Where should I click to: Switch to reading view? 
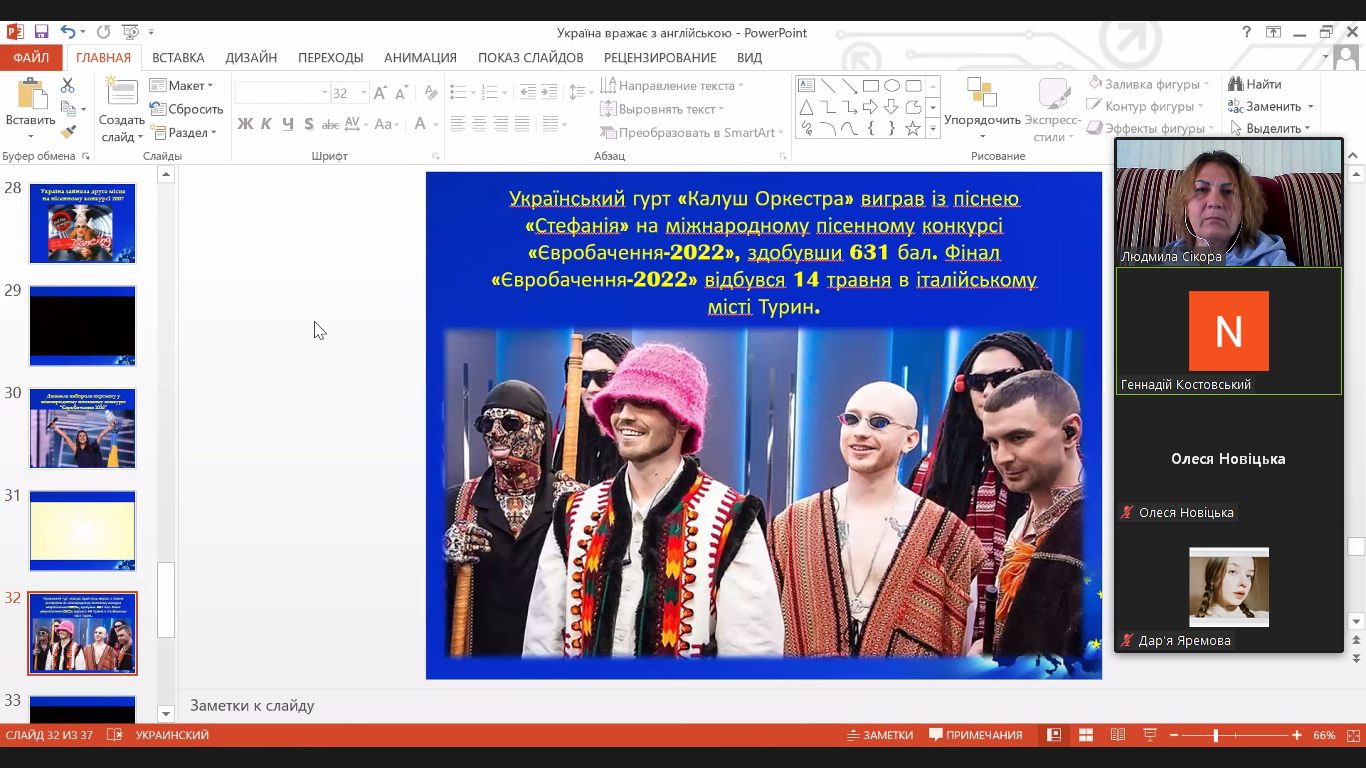pos(1118,735)
